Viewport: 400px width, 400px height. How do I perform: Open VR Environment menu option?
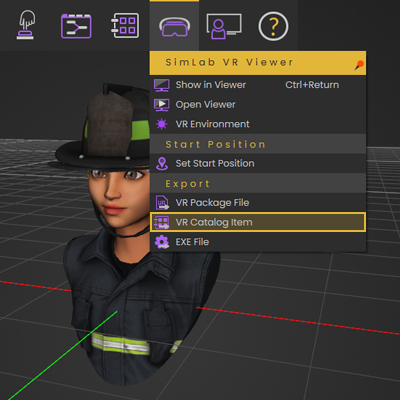(x=258, y=124)
